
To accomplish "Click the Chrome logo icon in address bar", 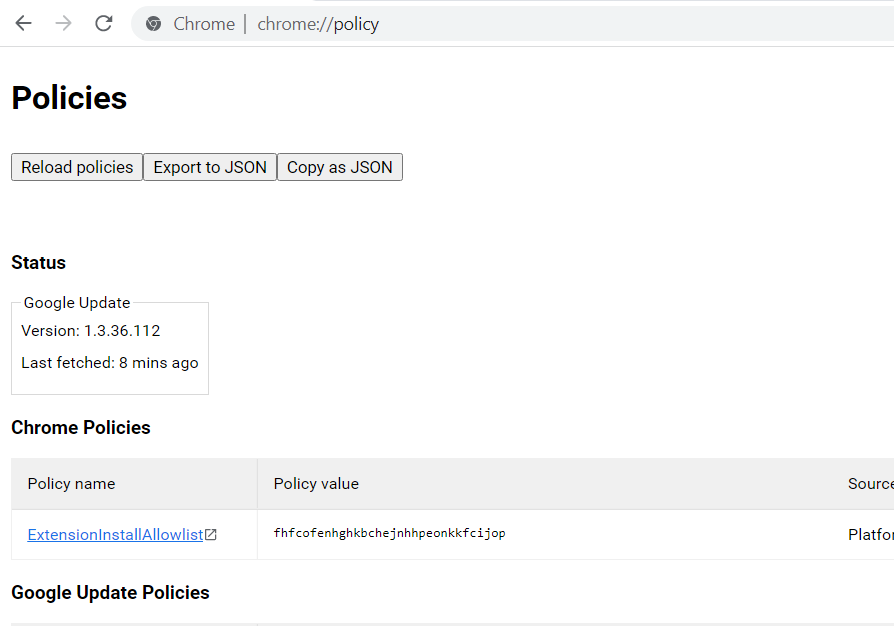I will 153,24.
